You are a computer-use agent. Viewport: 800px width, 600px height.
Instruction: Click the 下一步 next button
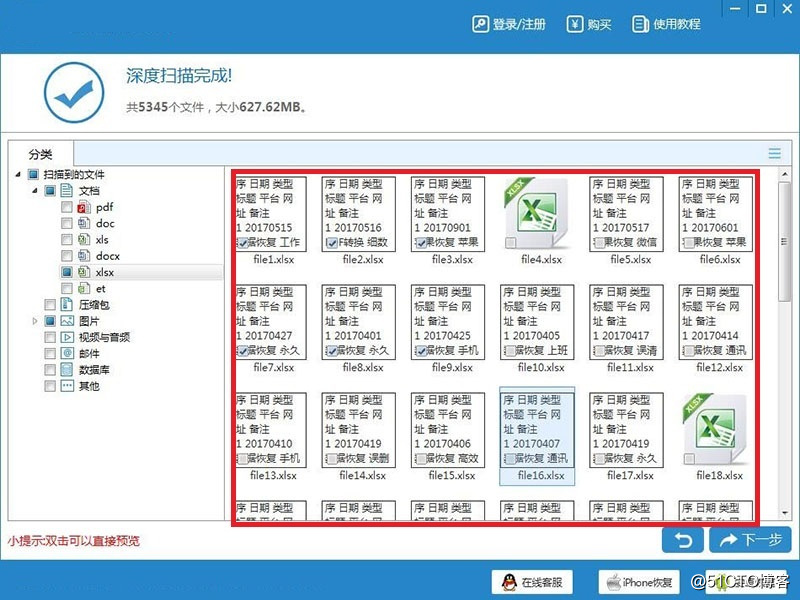pos(750,540)
